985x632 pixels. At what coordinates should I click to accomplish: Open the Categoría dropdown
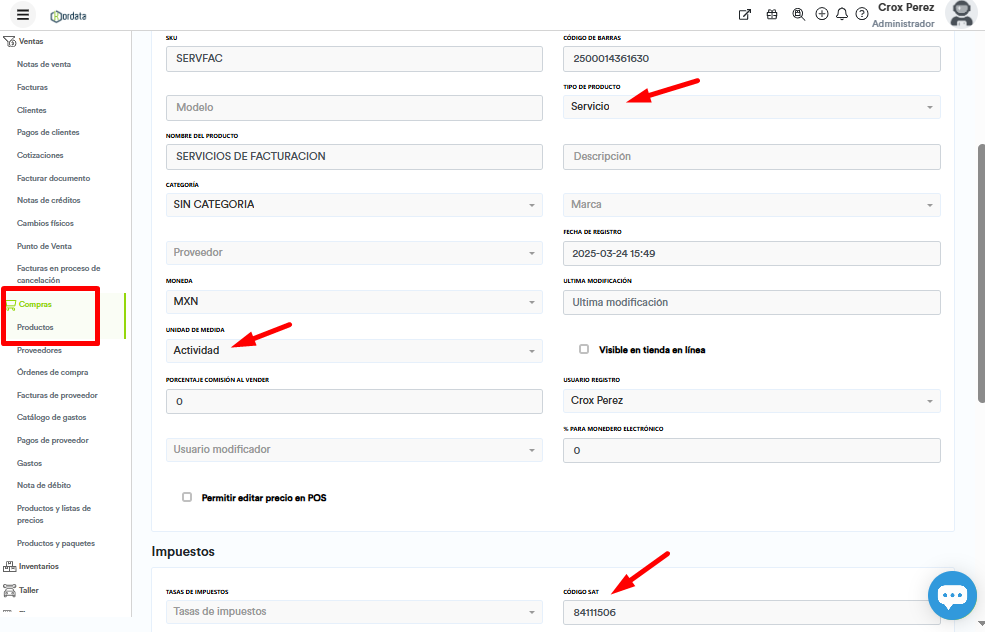click(x=354, y=205)
